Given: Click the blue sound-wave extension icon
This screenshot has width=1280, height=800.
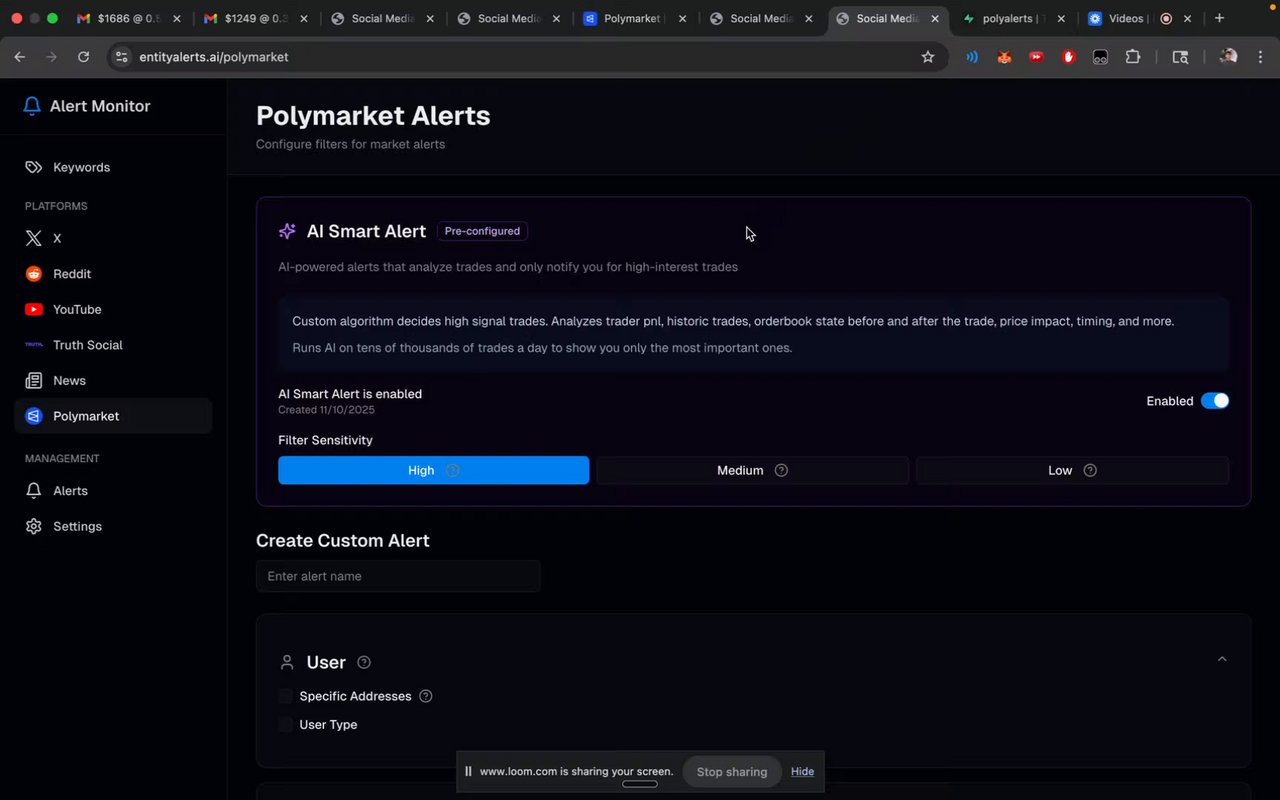Looking at the screenshot, I should coord(972,57).
